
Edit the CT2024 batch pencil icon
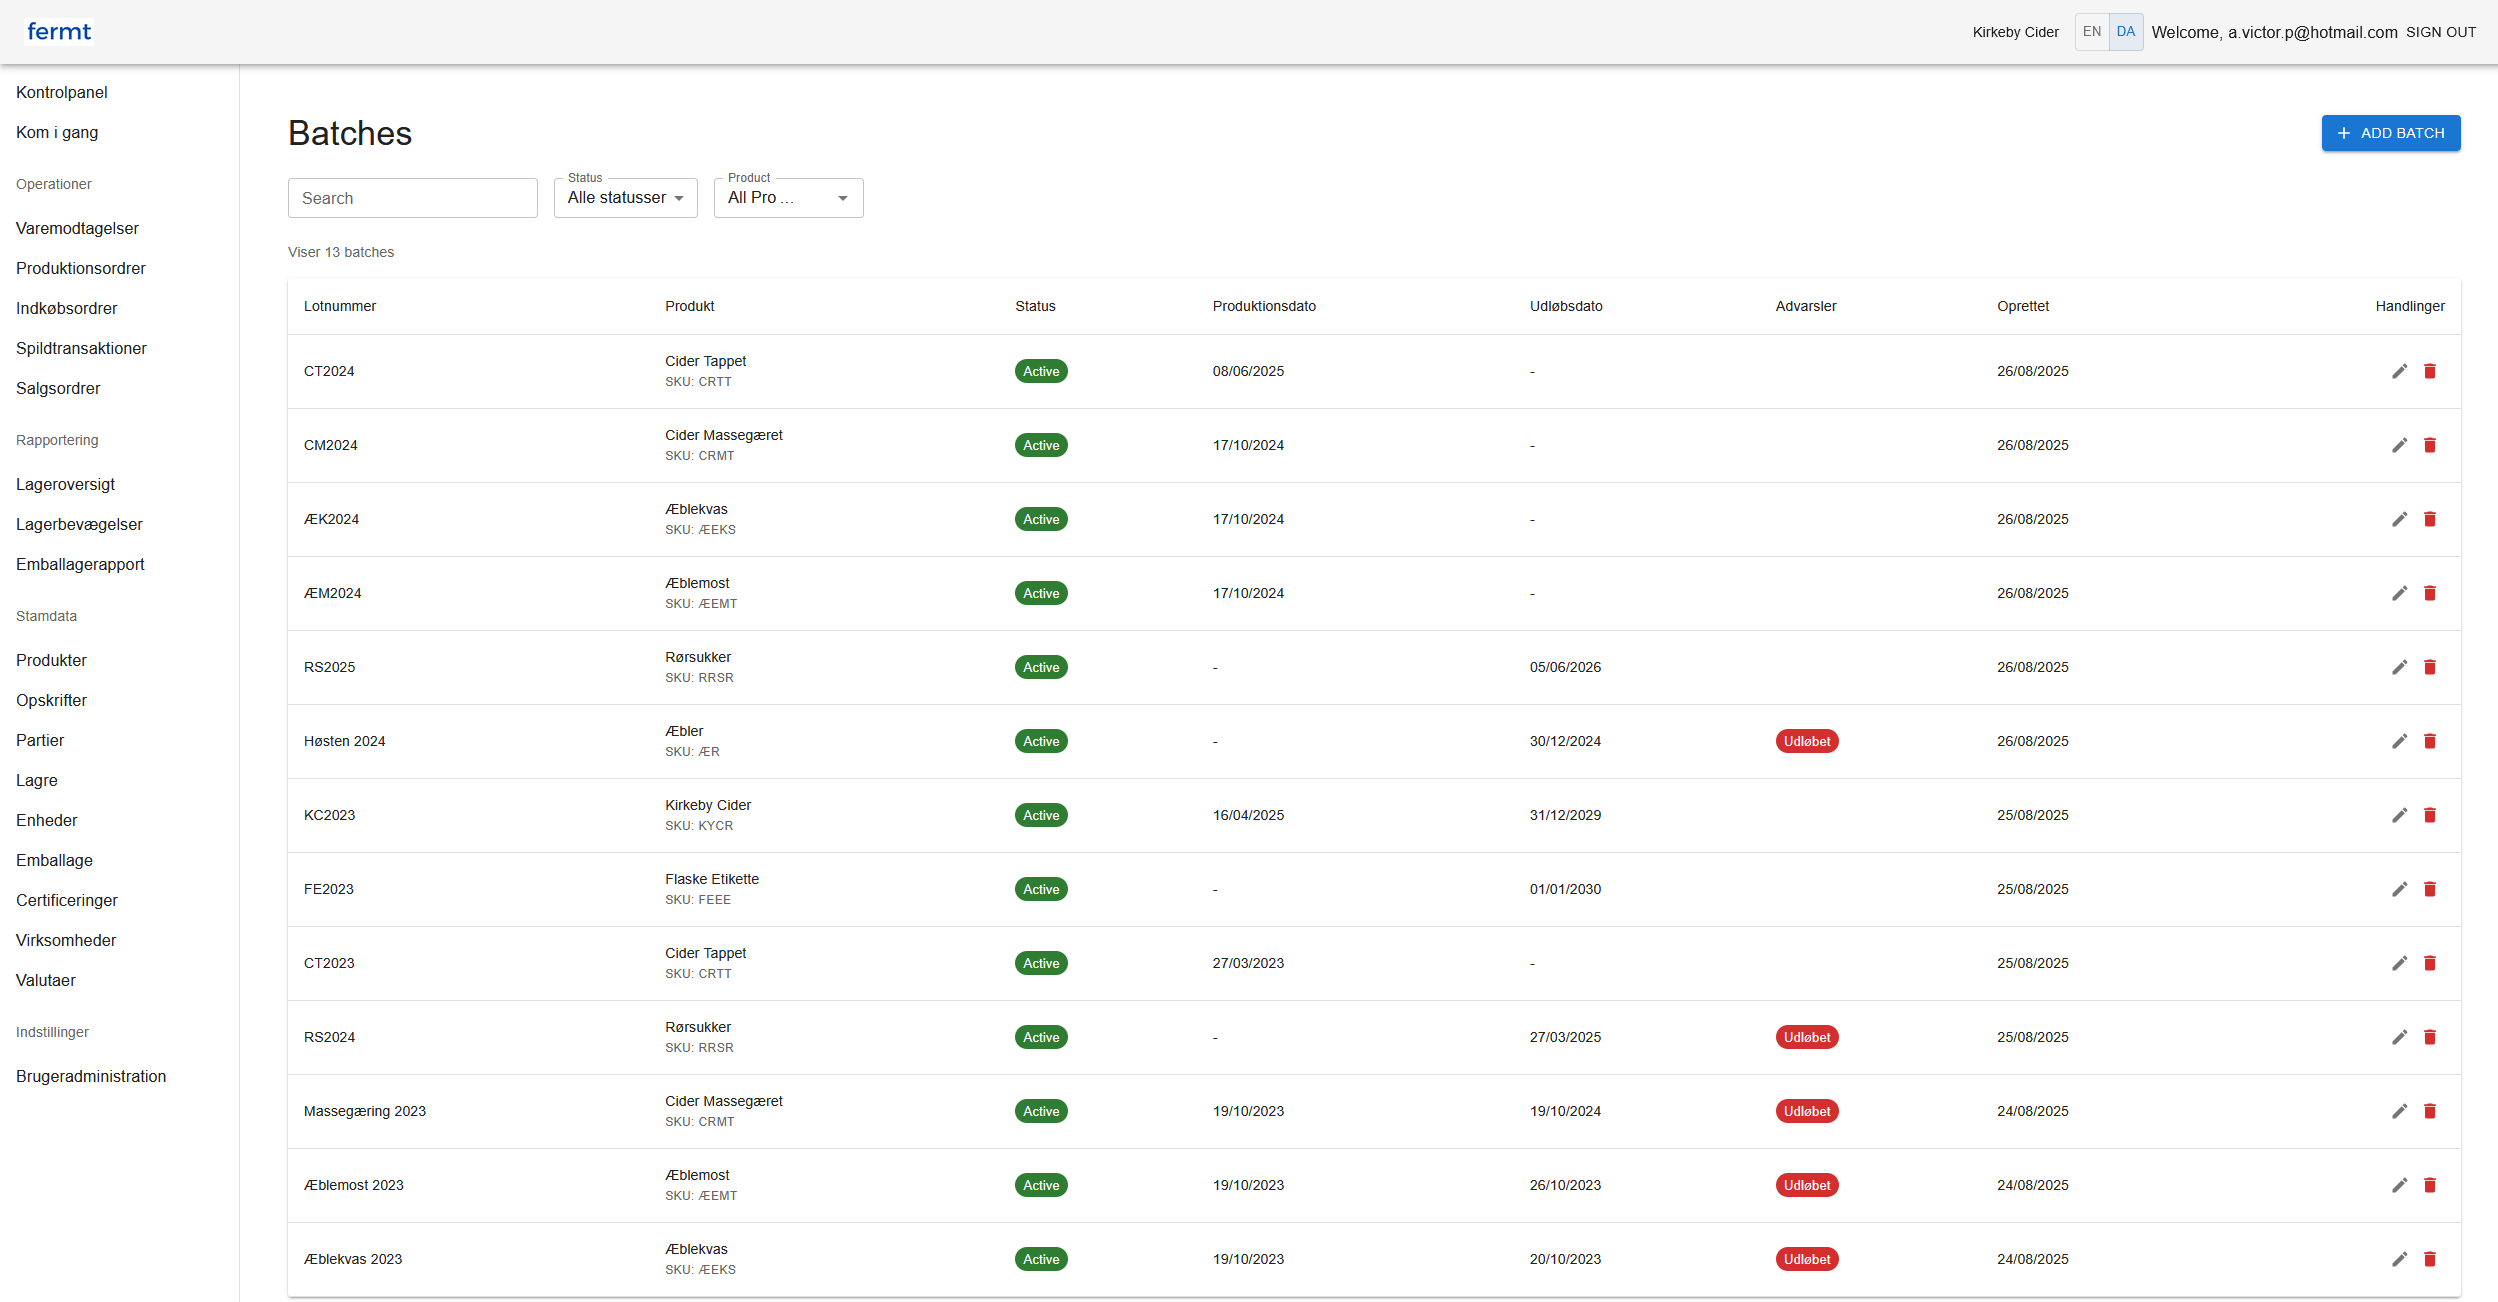pos(2399,371)
